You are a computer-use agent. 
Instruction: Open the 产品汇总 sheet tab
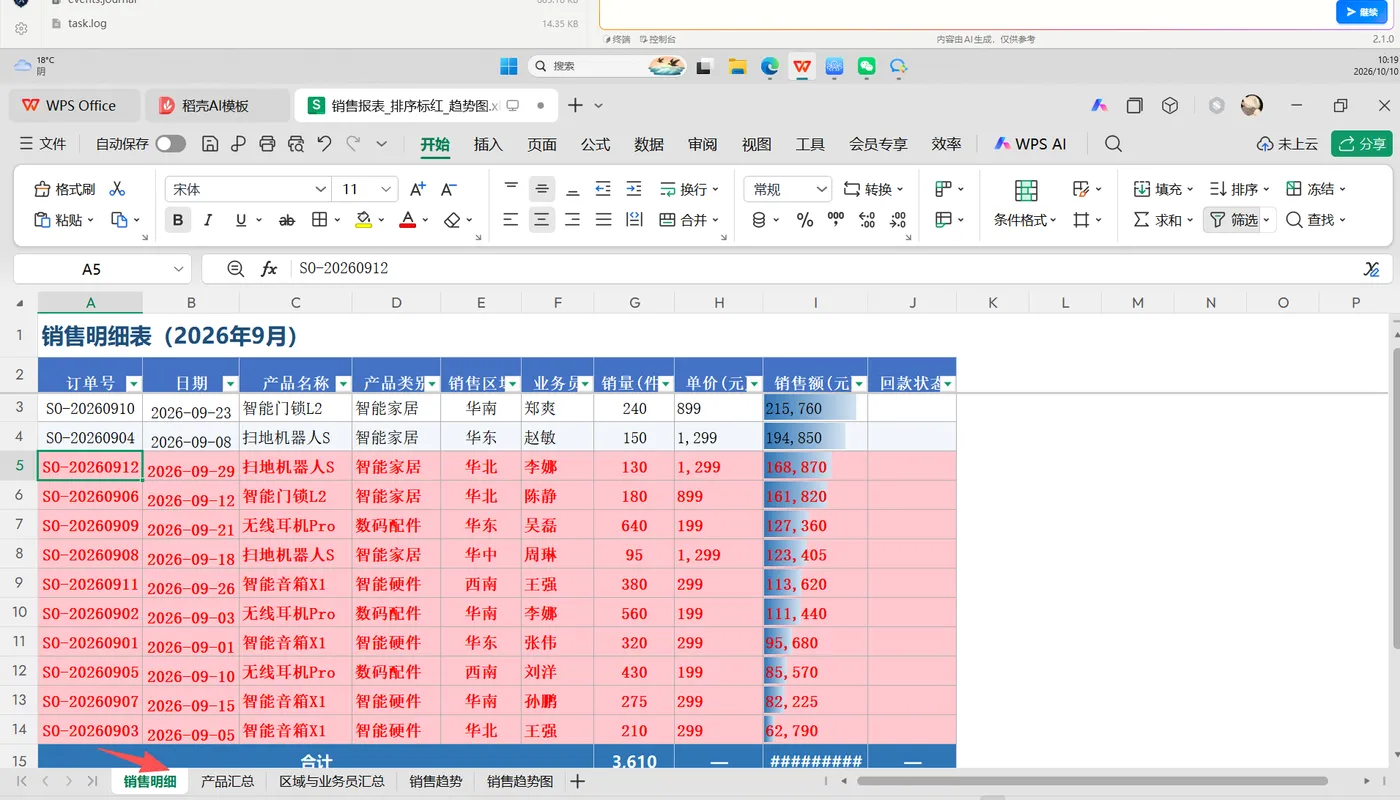(x=228, y=782)
